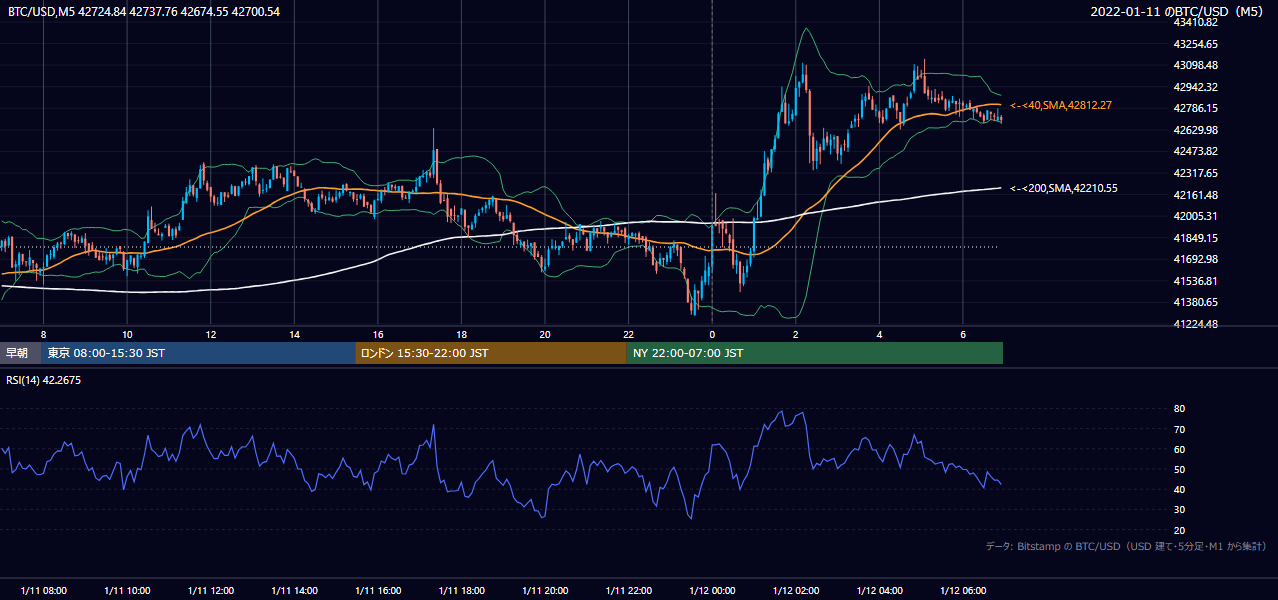The image size is (1278, 600).
Task: Click the 早朝 session block
Action: pos(21,353)
